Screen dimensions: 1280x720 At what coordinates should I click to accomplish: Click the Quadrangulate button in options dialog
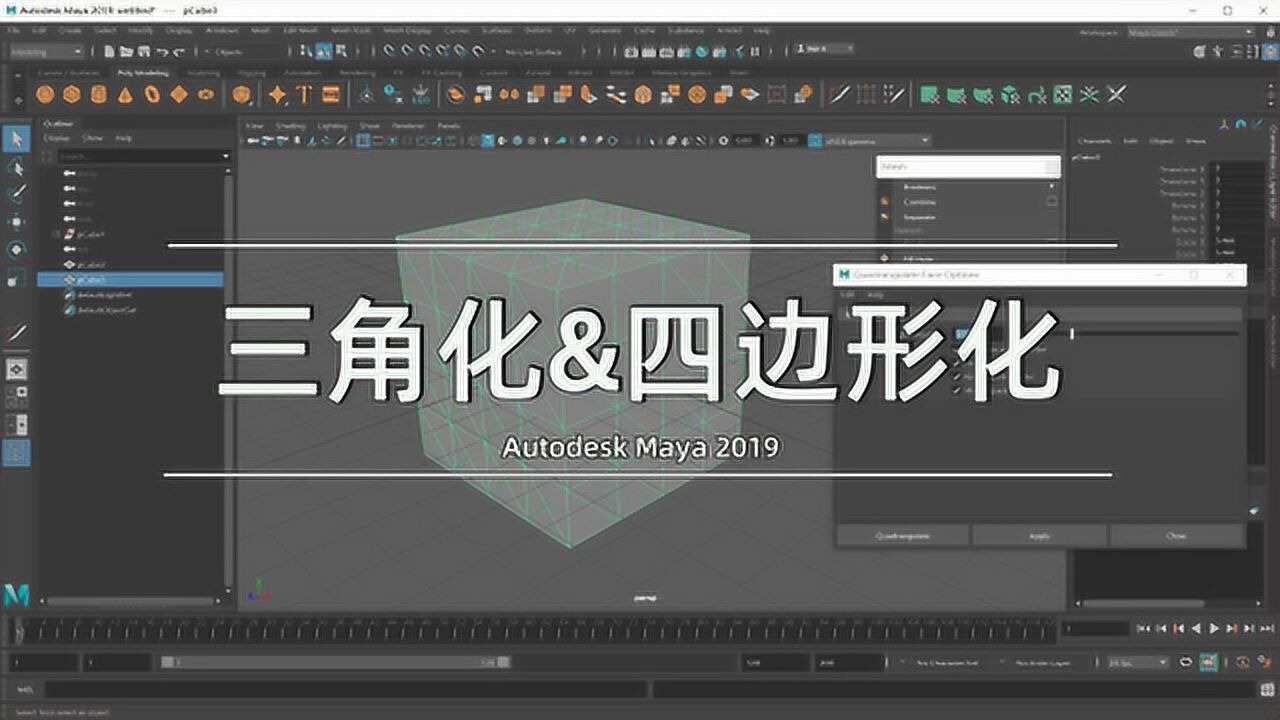point(903,535)
